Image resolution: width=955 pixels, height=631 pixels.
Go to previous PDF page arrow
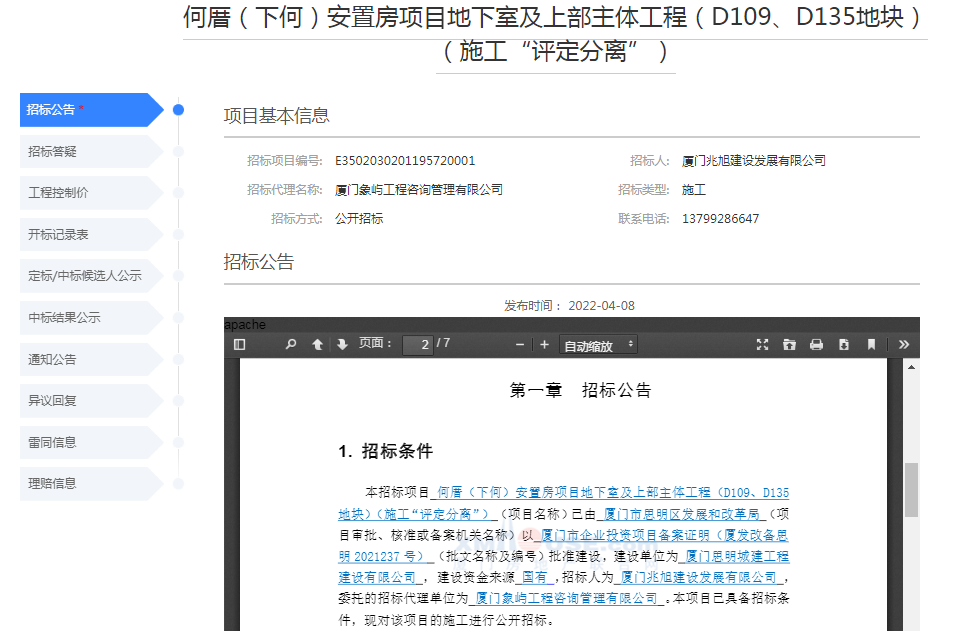(x=317, y=345)
